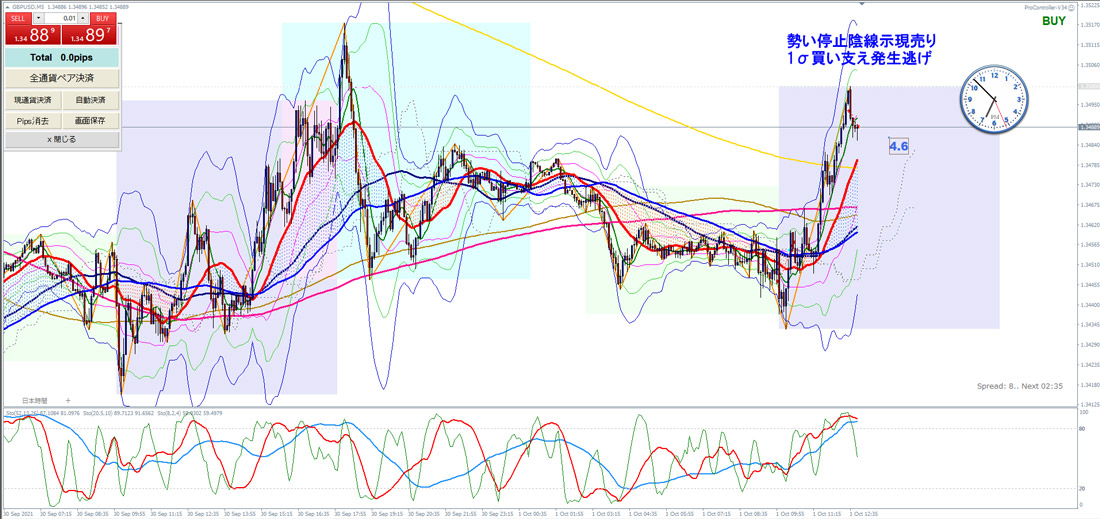Image resolution: width=1100 pixels, height=519 pixels.
Task: Click the Total 0.0pips display
Action: pyautogui.click(x=62, y=58)
